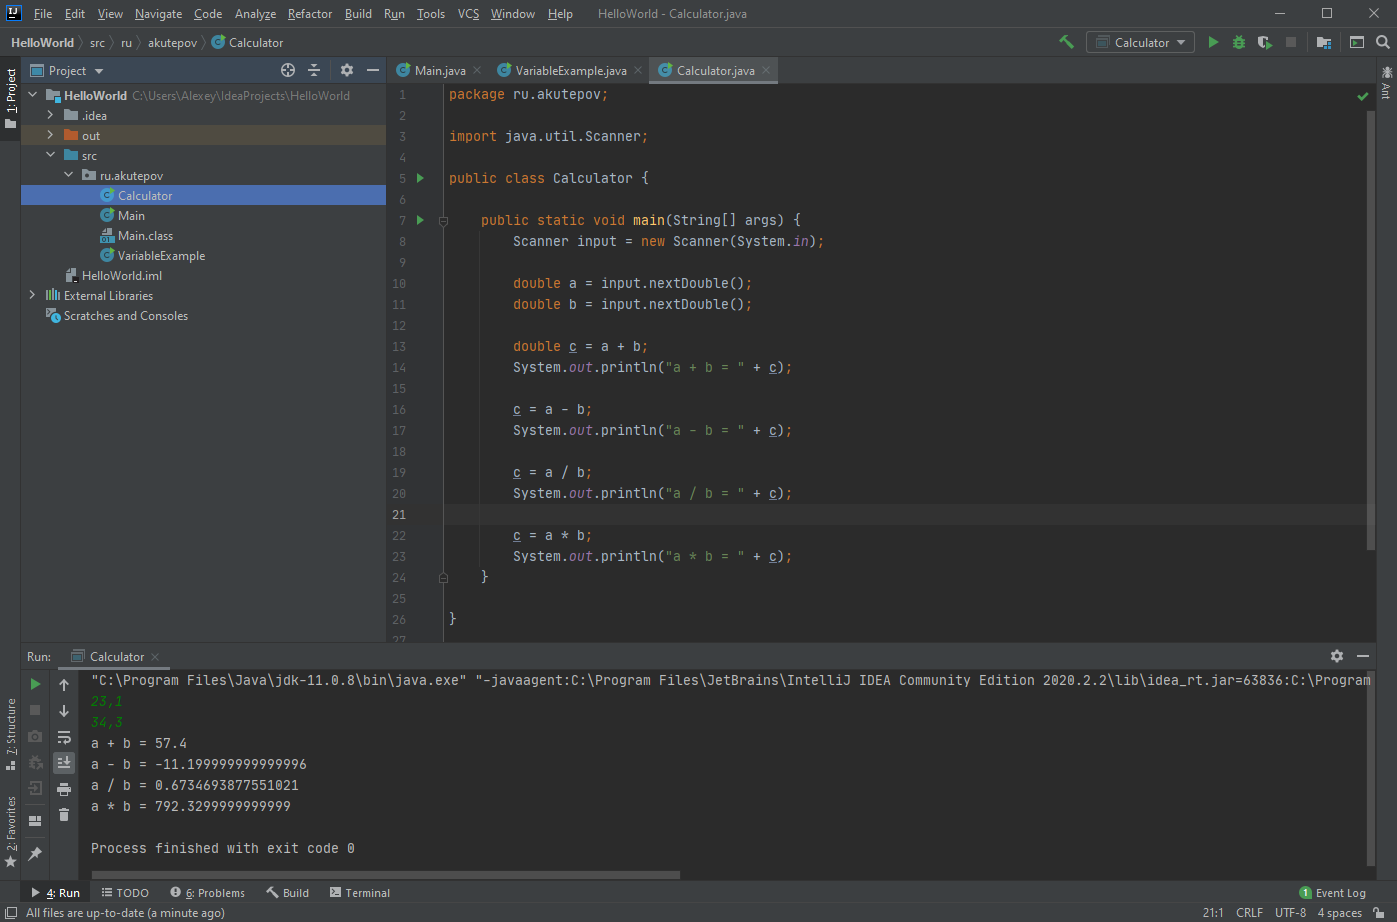The width and height of the screenshot is (1397, 922).
Task: Click the UTF-8 encoding in status bar
Action: pyautogui.click(x=1290, y=912)
